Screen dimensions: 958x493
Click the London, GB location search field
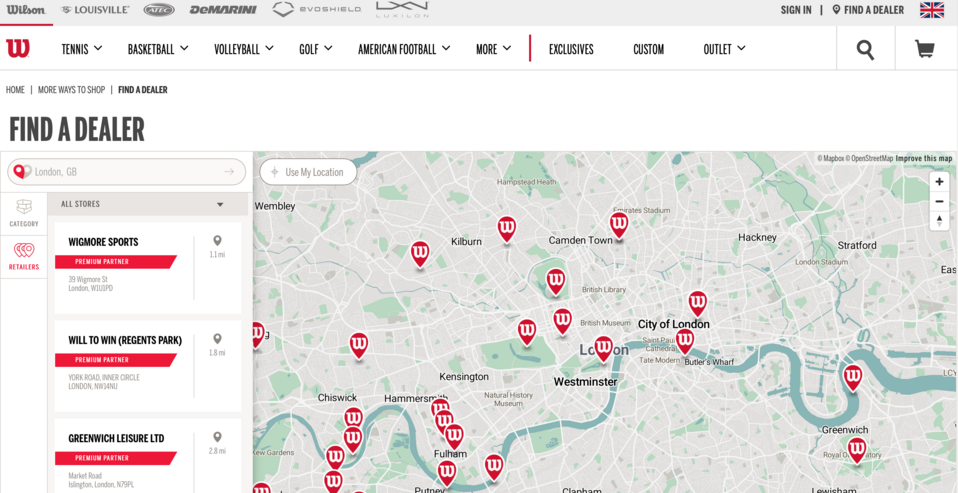(126, 172)
